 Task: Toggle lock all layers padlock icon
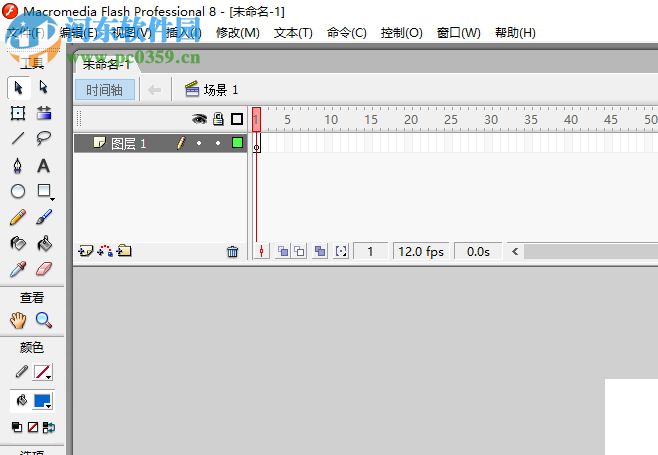coord(218,119)
